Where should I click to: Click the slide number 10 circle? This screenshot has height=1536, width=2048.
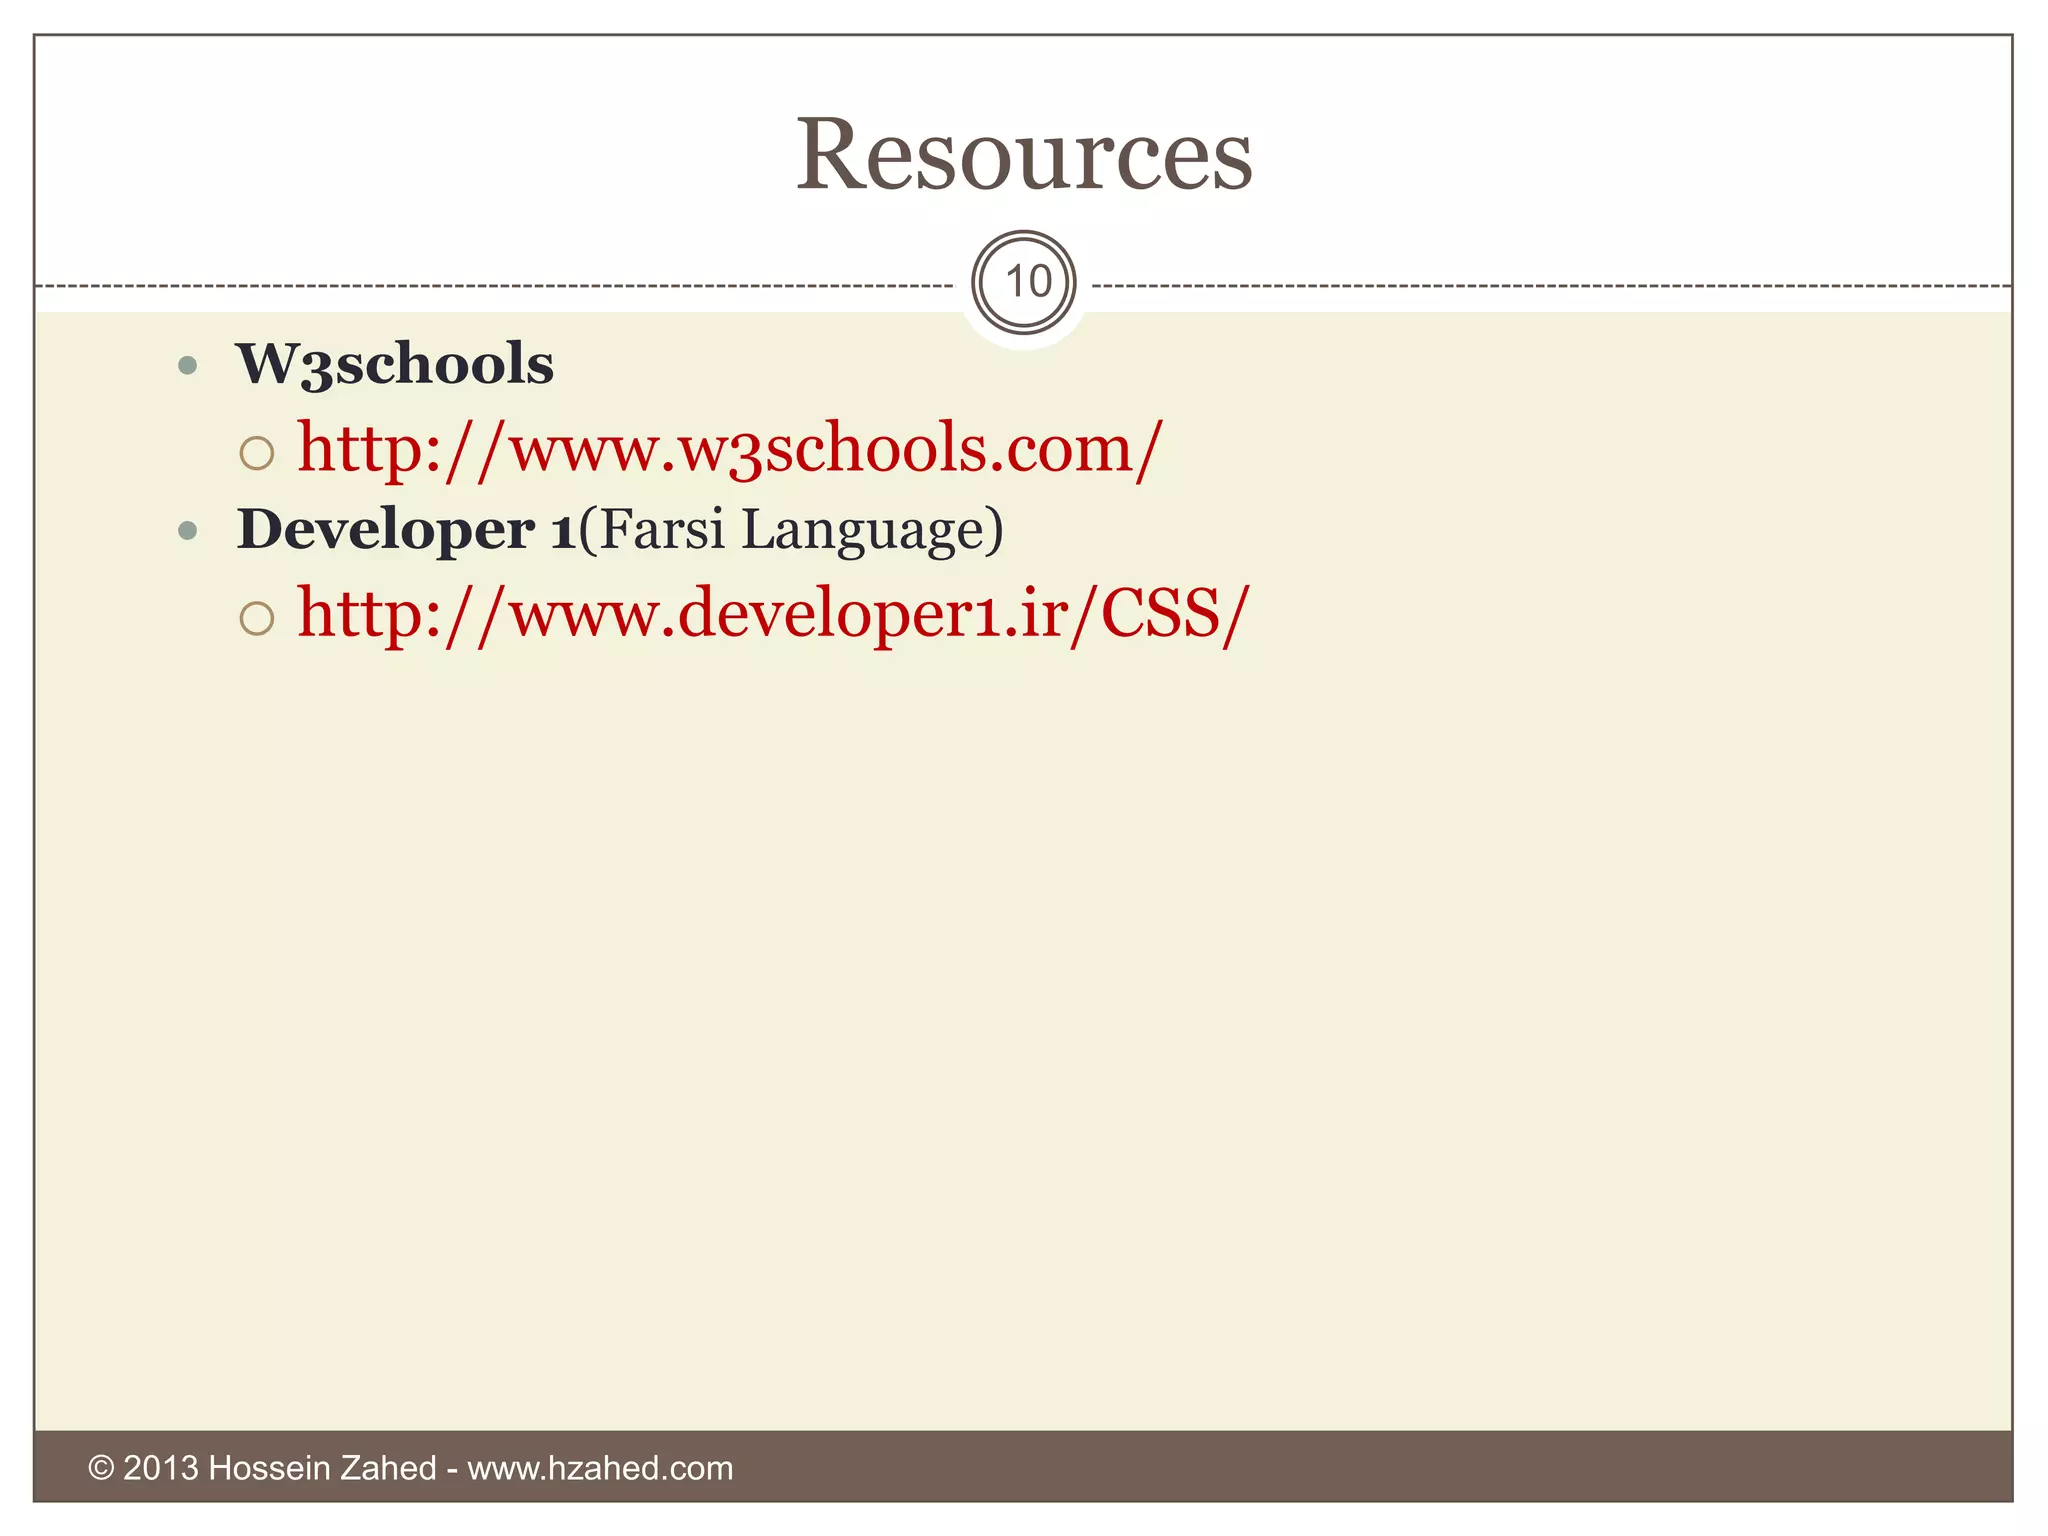tap(1024, 283)
